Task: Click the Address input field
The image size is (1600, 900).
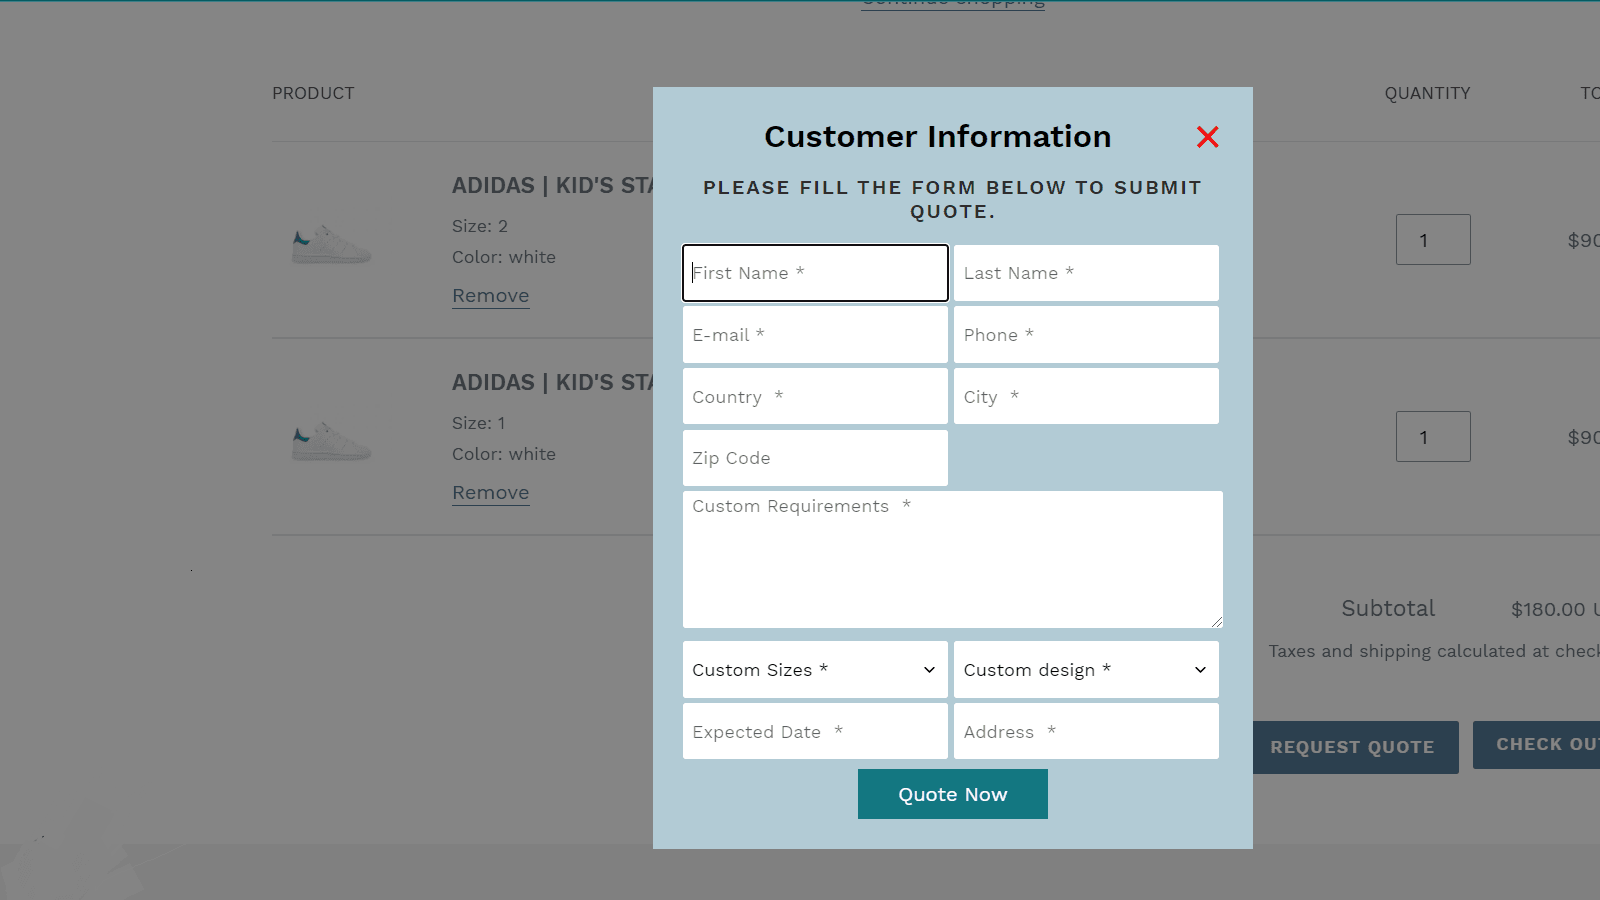Action: click(x=1086, y=731)
